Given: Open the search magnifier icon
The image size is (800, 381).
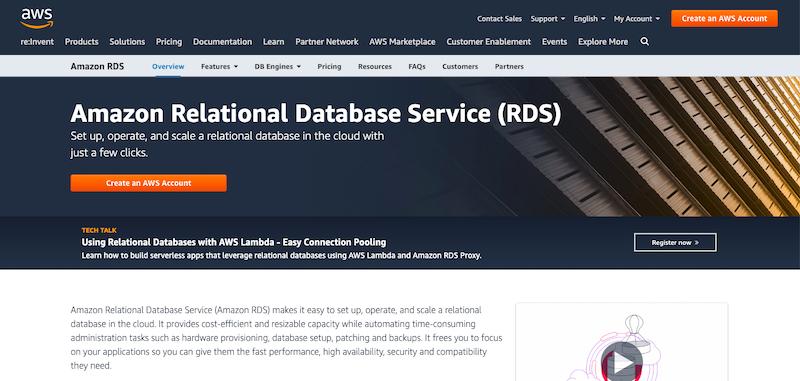Looking at the screenshot, I should tap(644, 41).
